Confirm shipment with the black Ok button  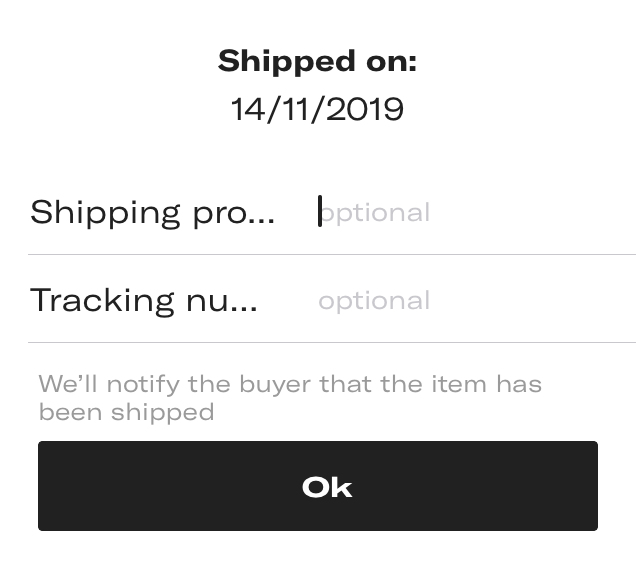(x=317, y=486)
